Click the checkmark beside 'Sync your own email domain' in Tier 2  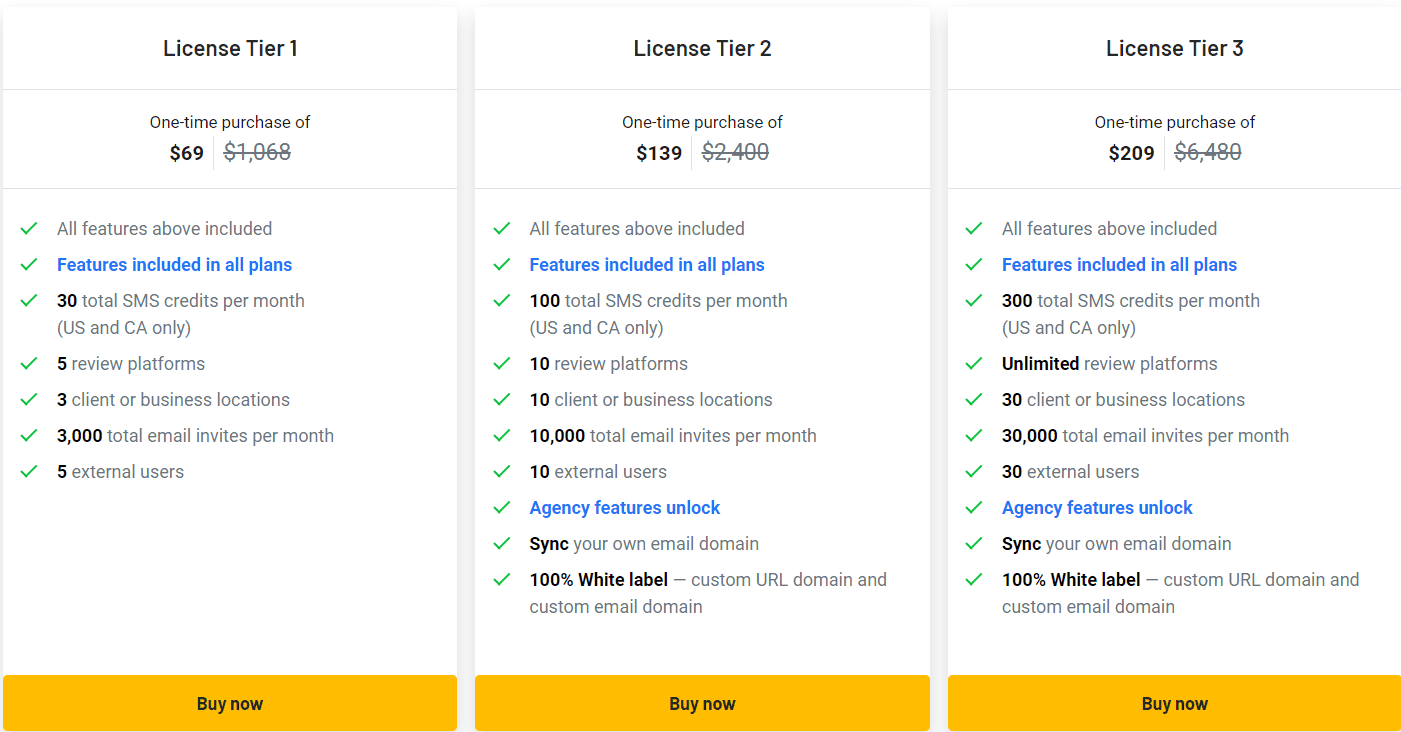pyautogui.click(x=502, y=543)
